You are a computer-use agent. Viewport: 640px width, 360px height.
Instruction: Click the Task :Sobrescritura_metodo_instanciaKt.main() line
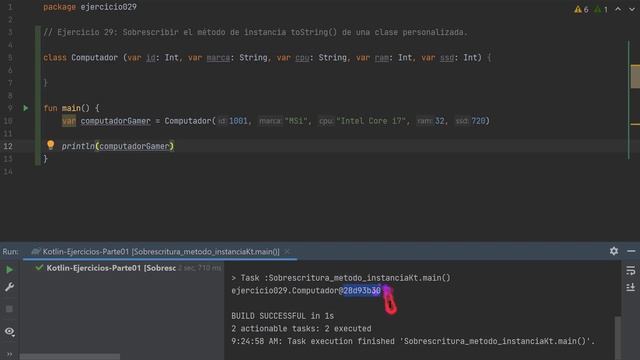pos(340,278)
